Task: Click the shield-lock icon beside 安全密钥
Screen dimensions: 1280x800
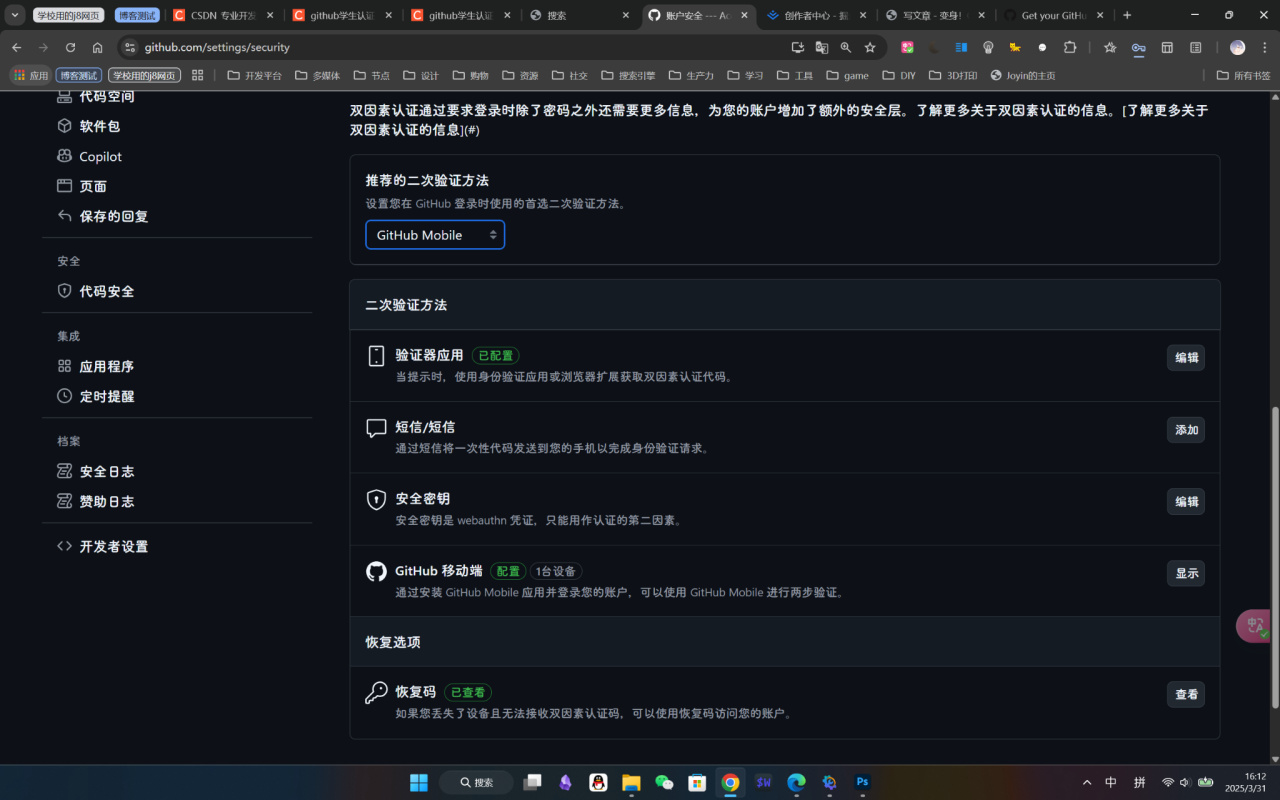Action: tap(376, 500)
